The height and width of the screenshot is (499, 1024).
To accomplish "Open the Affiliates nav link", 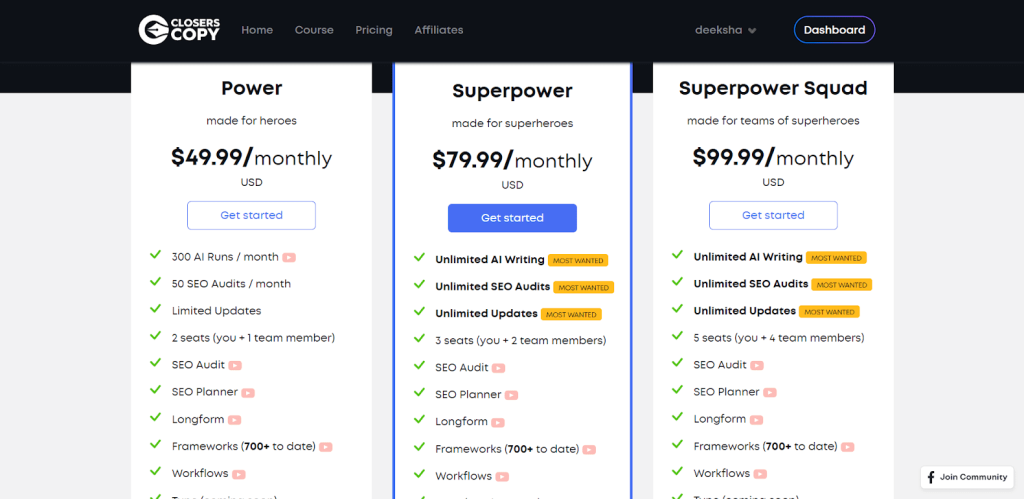I will coord(439,30).
